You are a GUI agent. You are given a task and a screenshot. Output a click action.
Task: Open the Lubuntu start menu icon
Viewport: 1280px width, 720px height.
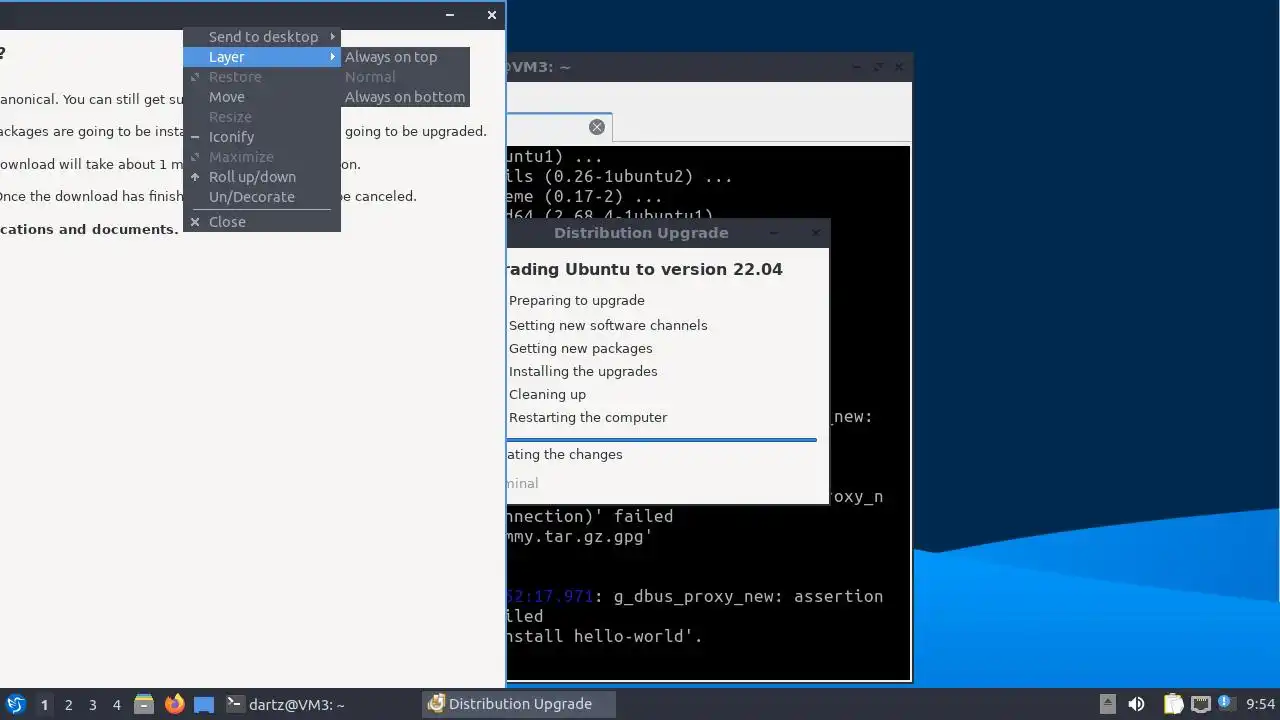click(x=15, y=704)
